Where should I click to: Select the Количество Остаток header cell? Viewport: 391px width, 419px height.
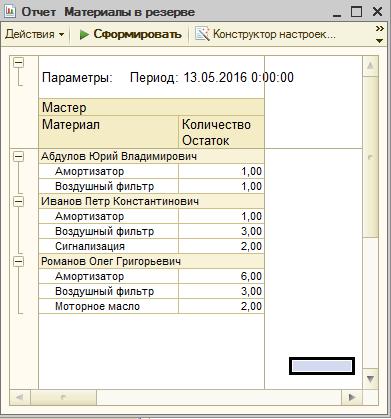point(221,132)
